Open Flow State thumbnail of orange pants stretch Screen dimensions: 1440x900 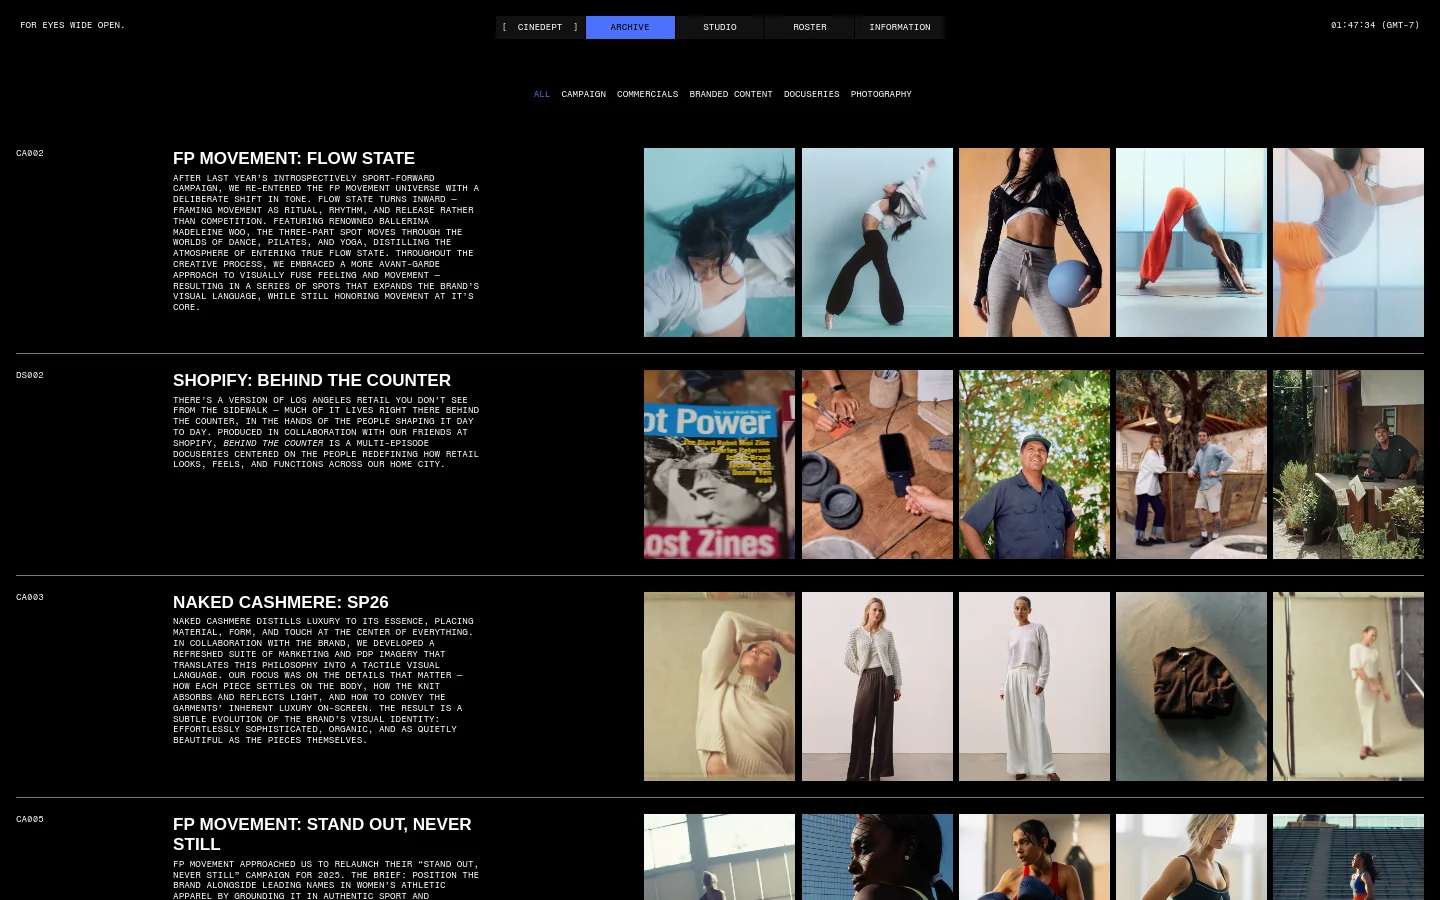pos(1348,242)
